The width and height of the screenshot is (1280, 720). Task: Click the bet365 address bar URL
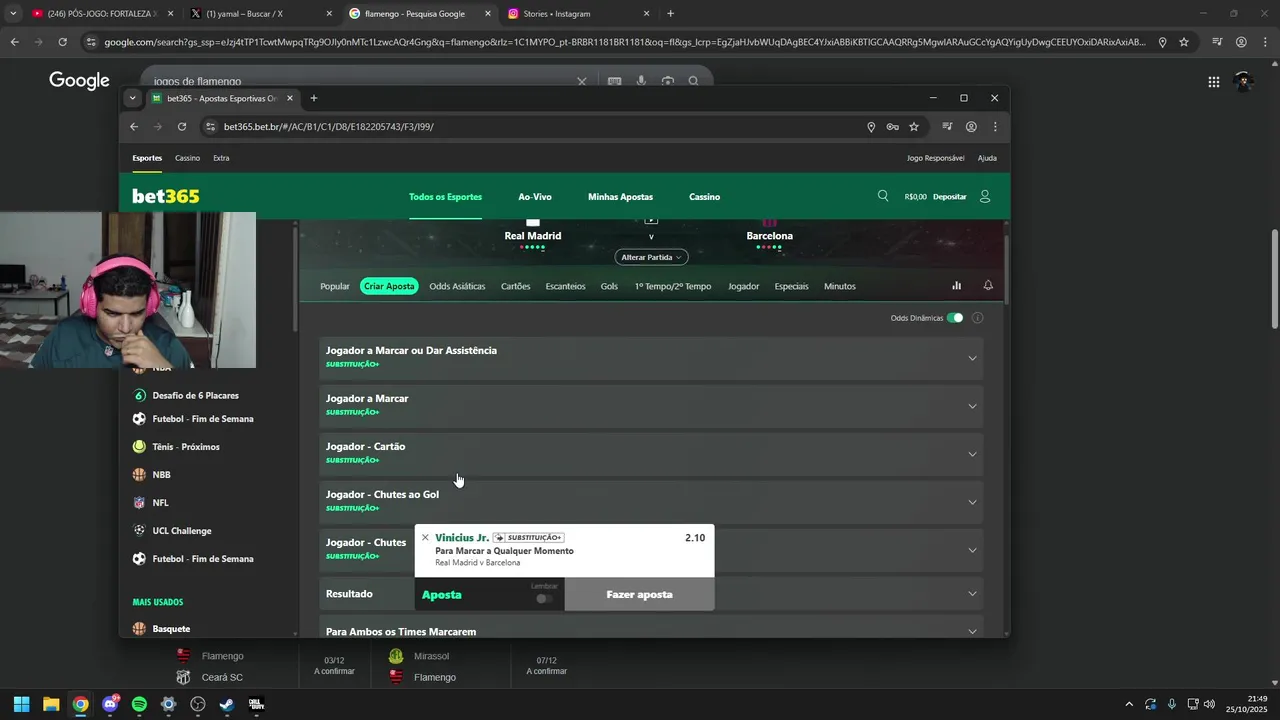click(329, 127)
